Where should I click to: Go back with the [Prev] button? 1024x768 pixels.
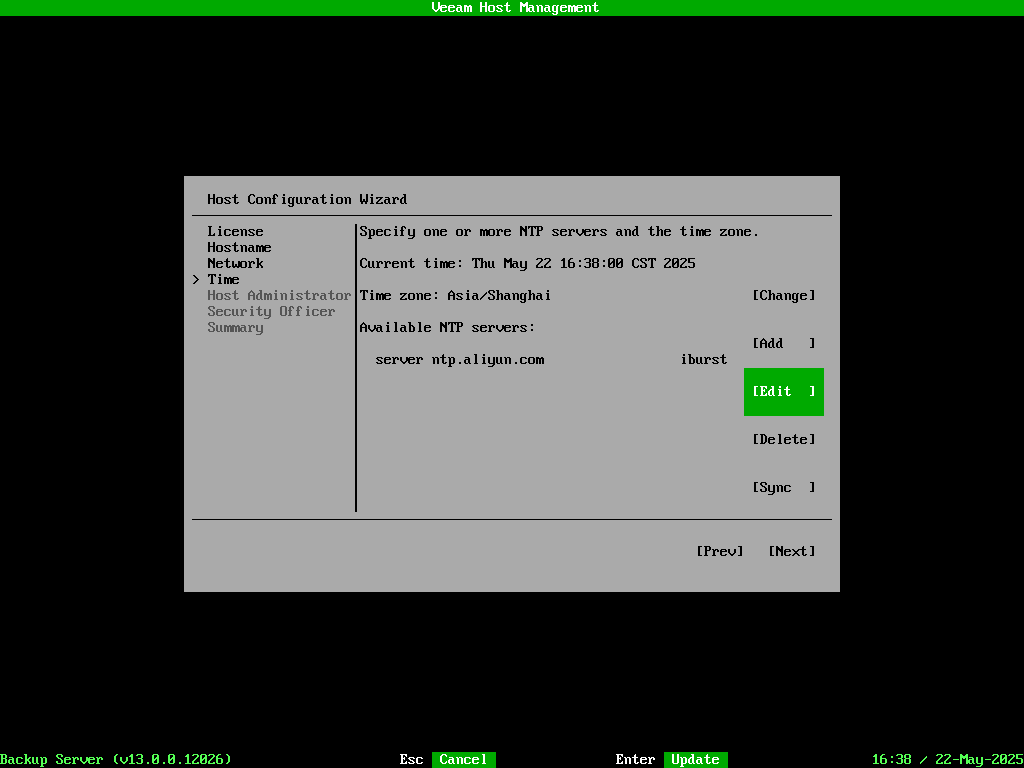(x=720, y=551)
